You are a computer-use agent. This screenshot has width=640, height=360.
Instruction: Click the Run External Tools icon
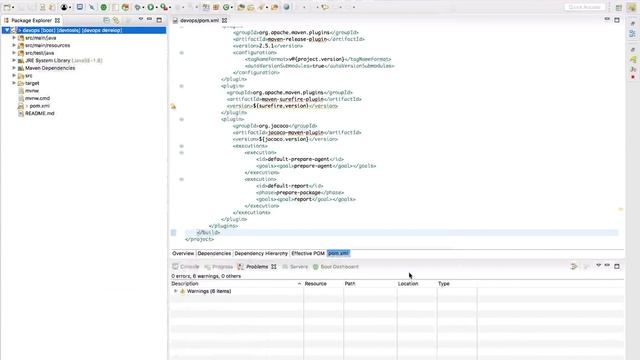click(164, 7)
